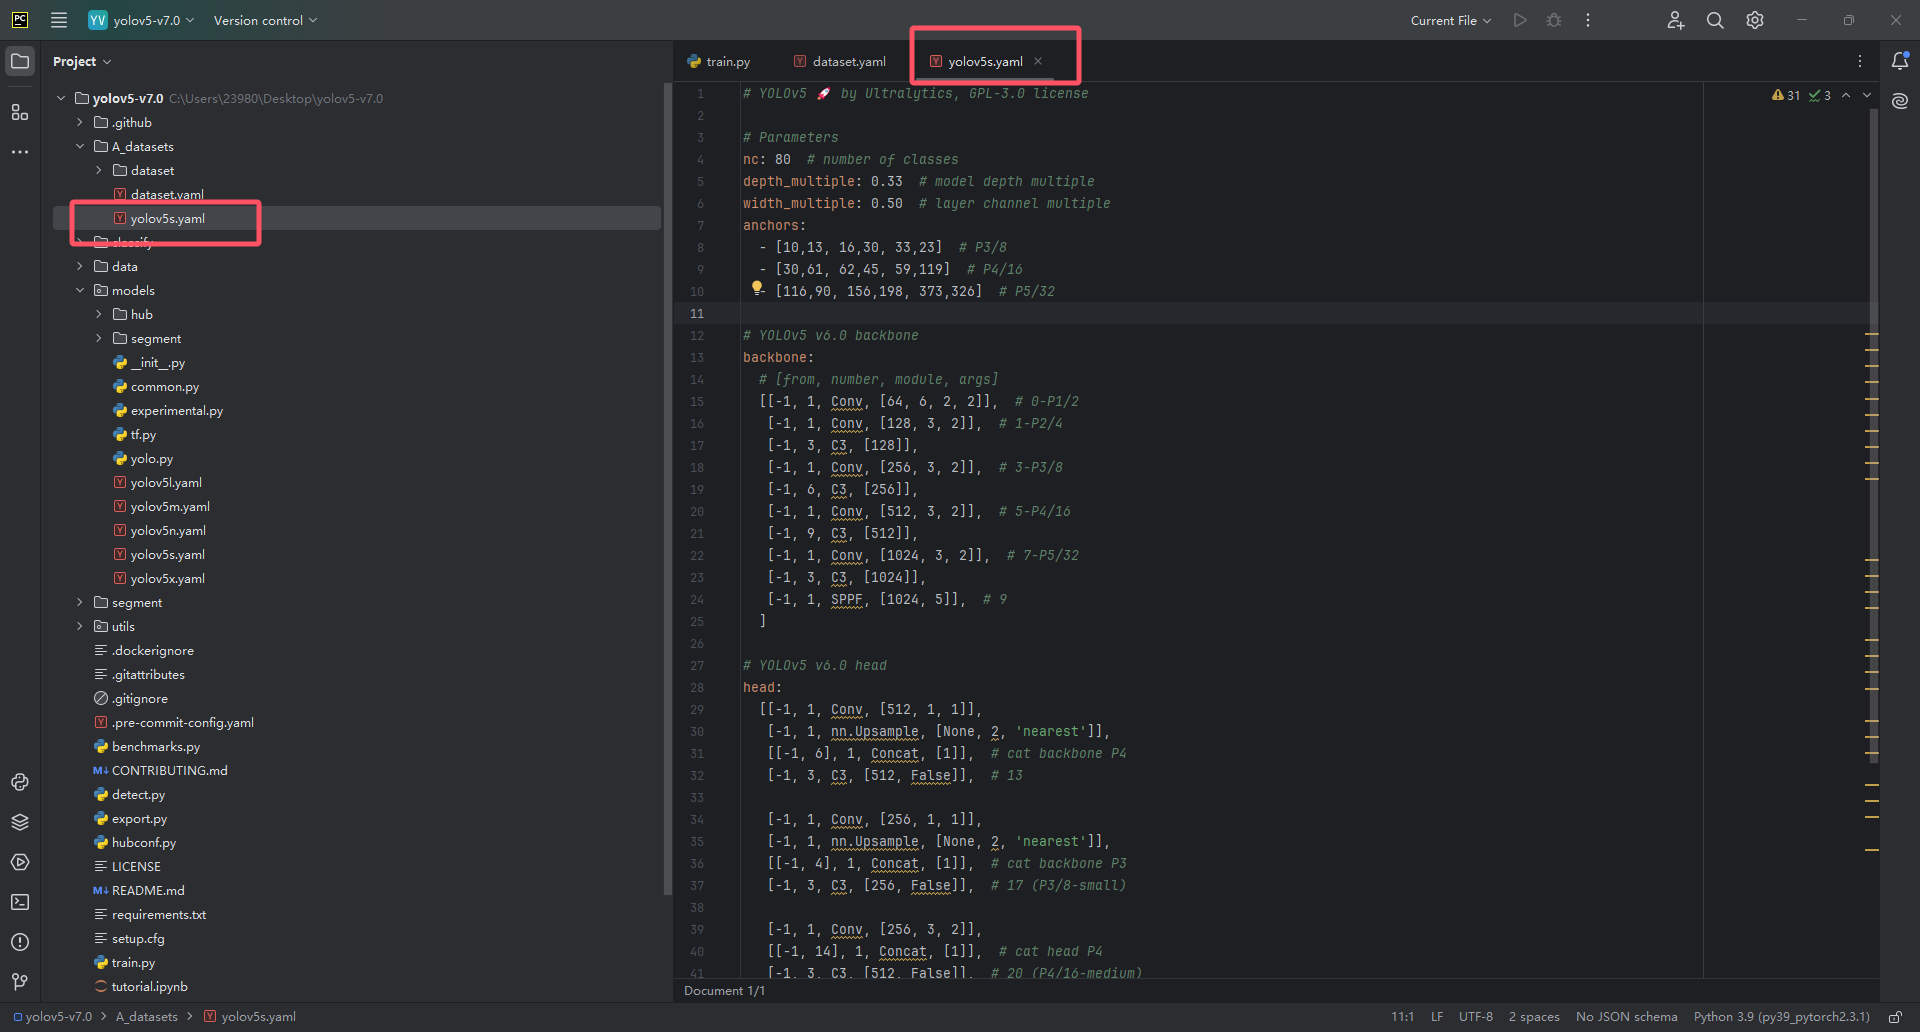The width and height of the screenshot is (1920, 1032).
Task: Open IDE settings gear
Action: (x=1755, y=20)
